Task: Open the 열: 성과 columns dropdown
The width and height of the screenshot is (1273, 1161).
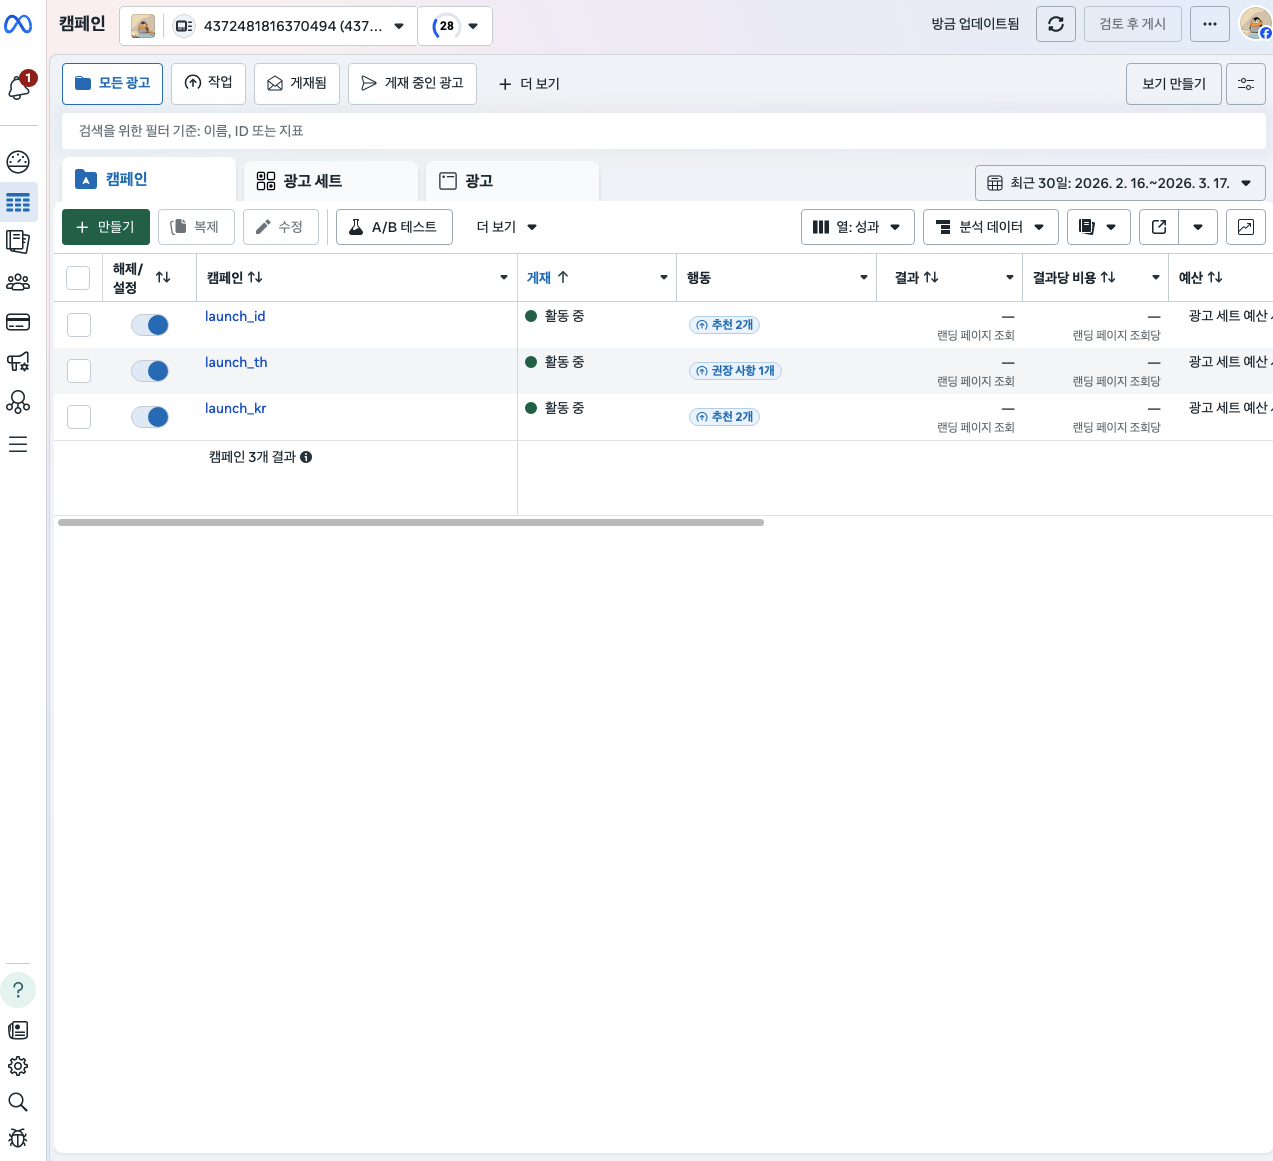Action: (857, 227)
